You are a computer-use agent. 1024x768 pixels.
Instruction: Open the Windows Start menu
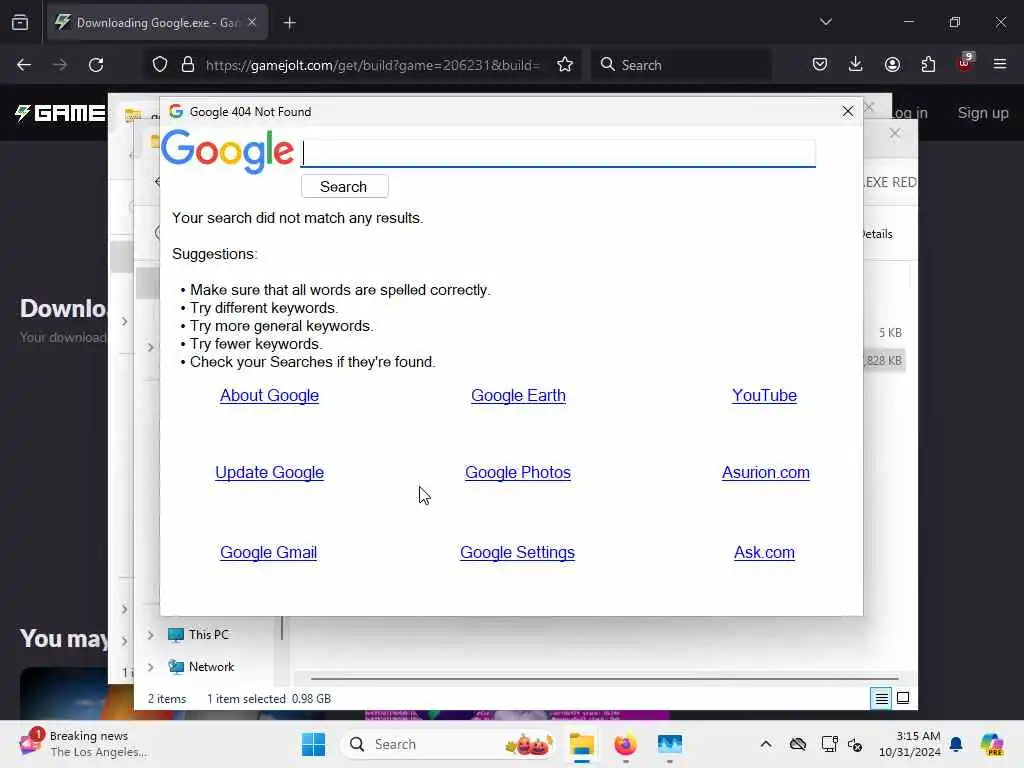coord(313,744)
